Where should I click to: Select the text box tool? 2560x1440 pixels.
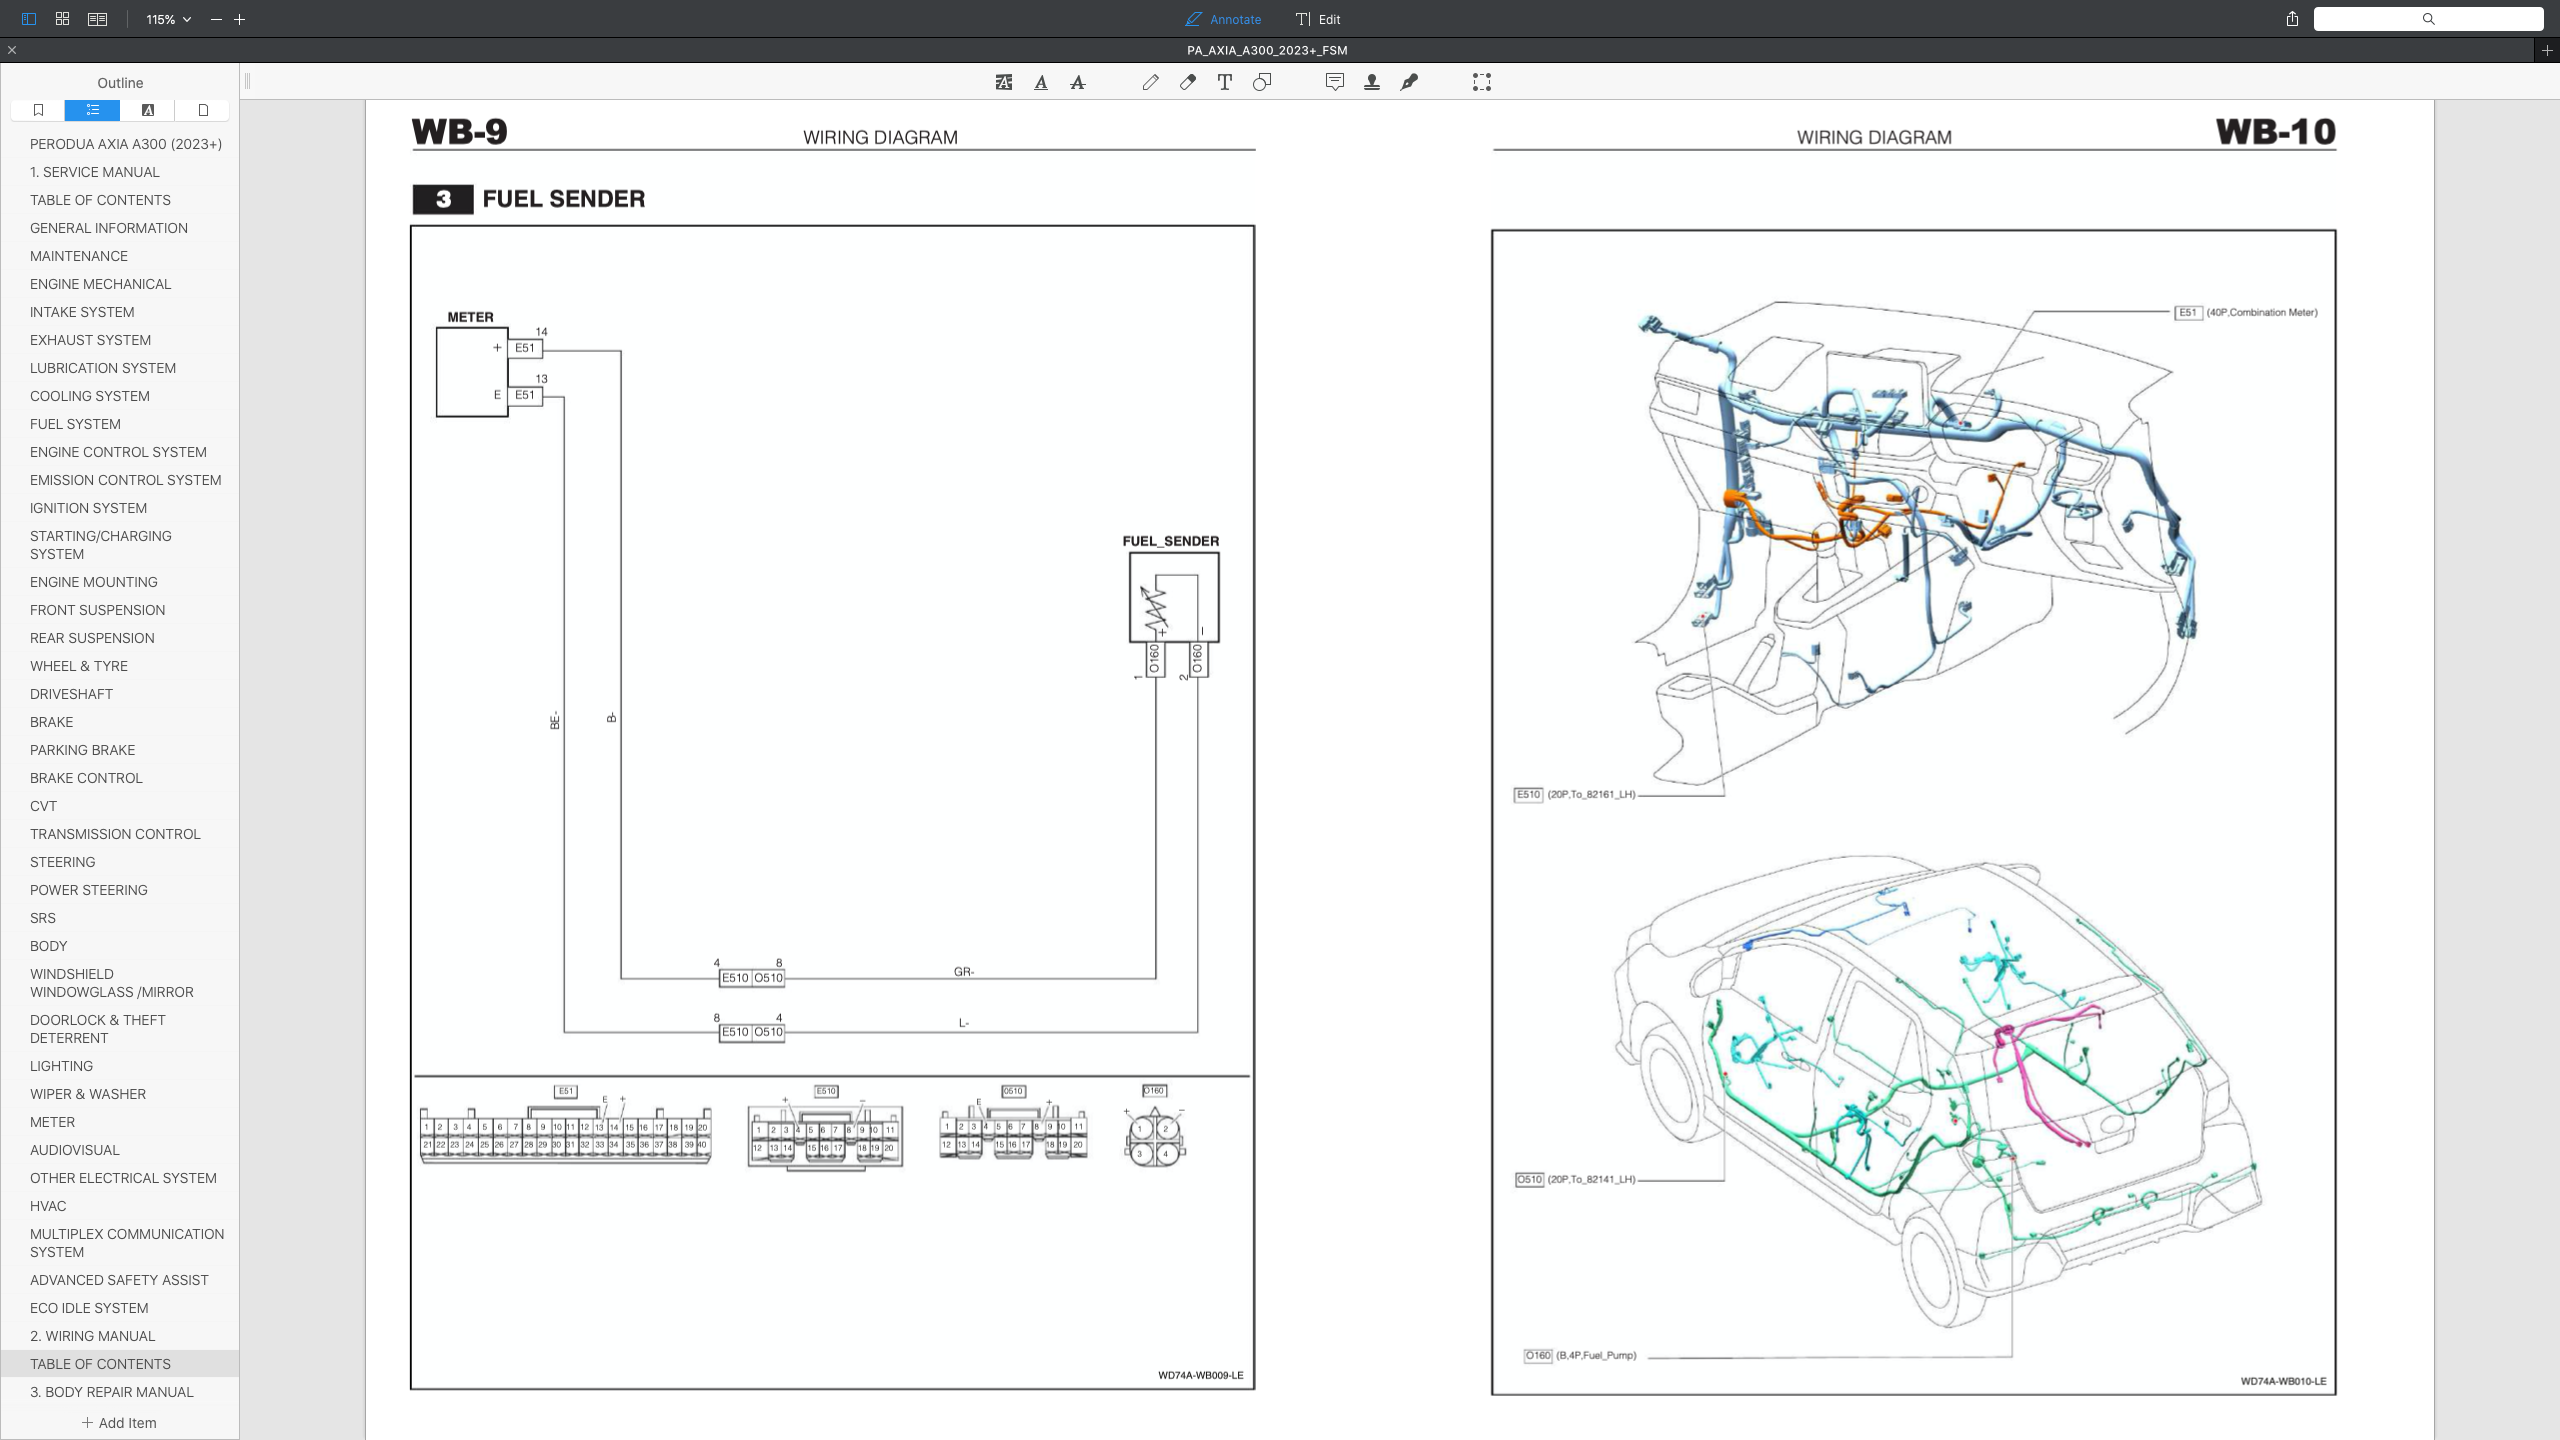pyautogui.click(x=1224, y=83)
